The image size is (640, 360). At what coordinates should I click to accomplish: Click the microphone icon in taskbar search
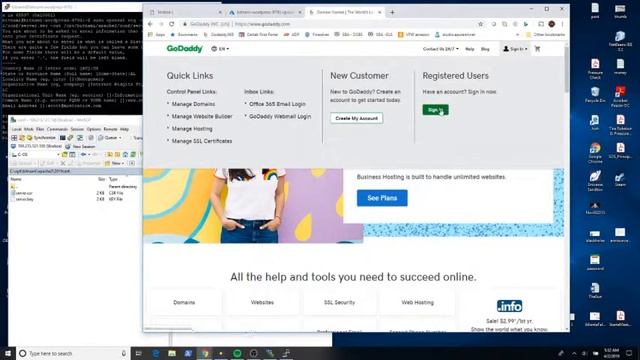coord(123,353)
